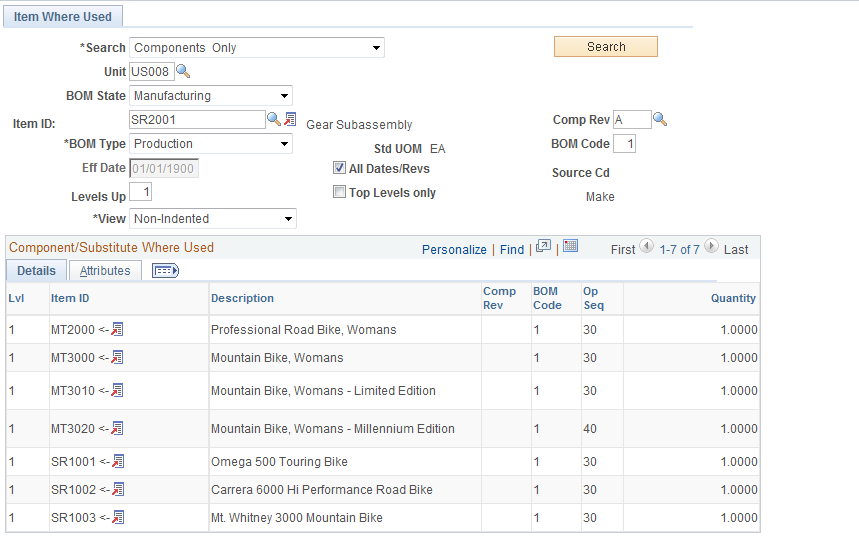Image resolution: width=859 pixels, height=540 pixels.
Task: Show all columns tab icon
Action: coord(165,271)
